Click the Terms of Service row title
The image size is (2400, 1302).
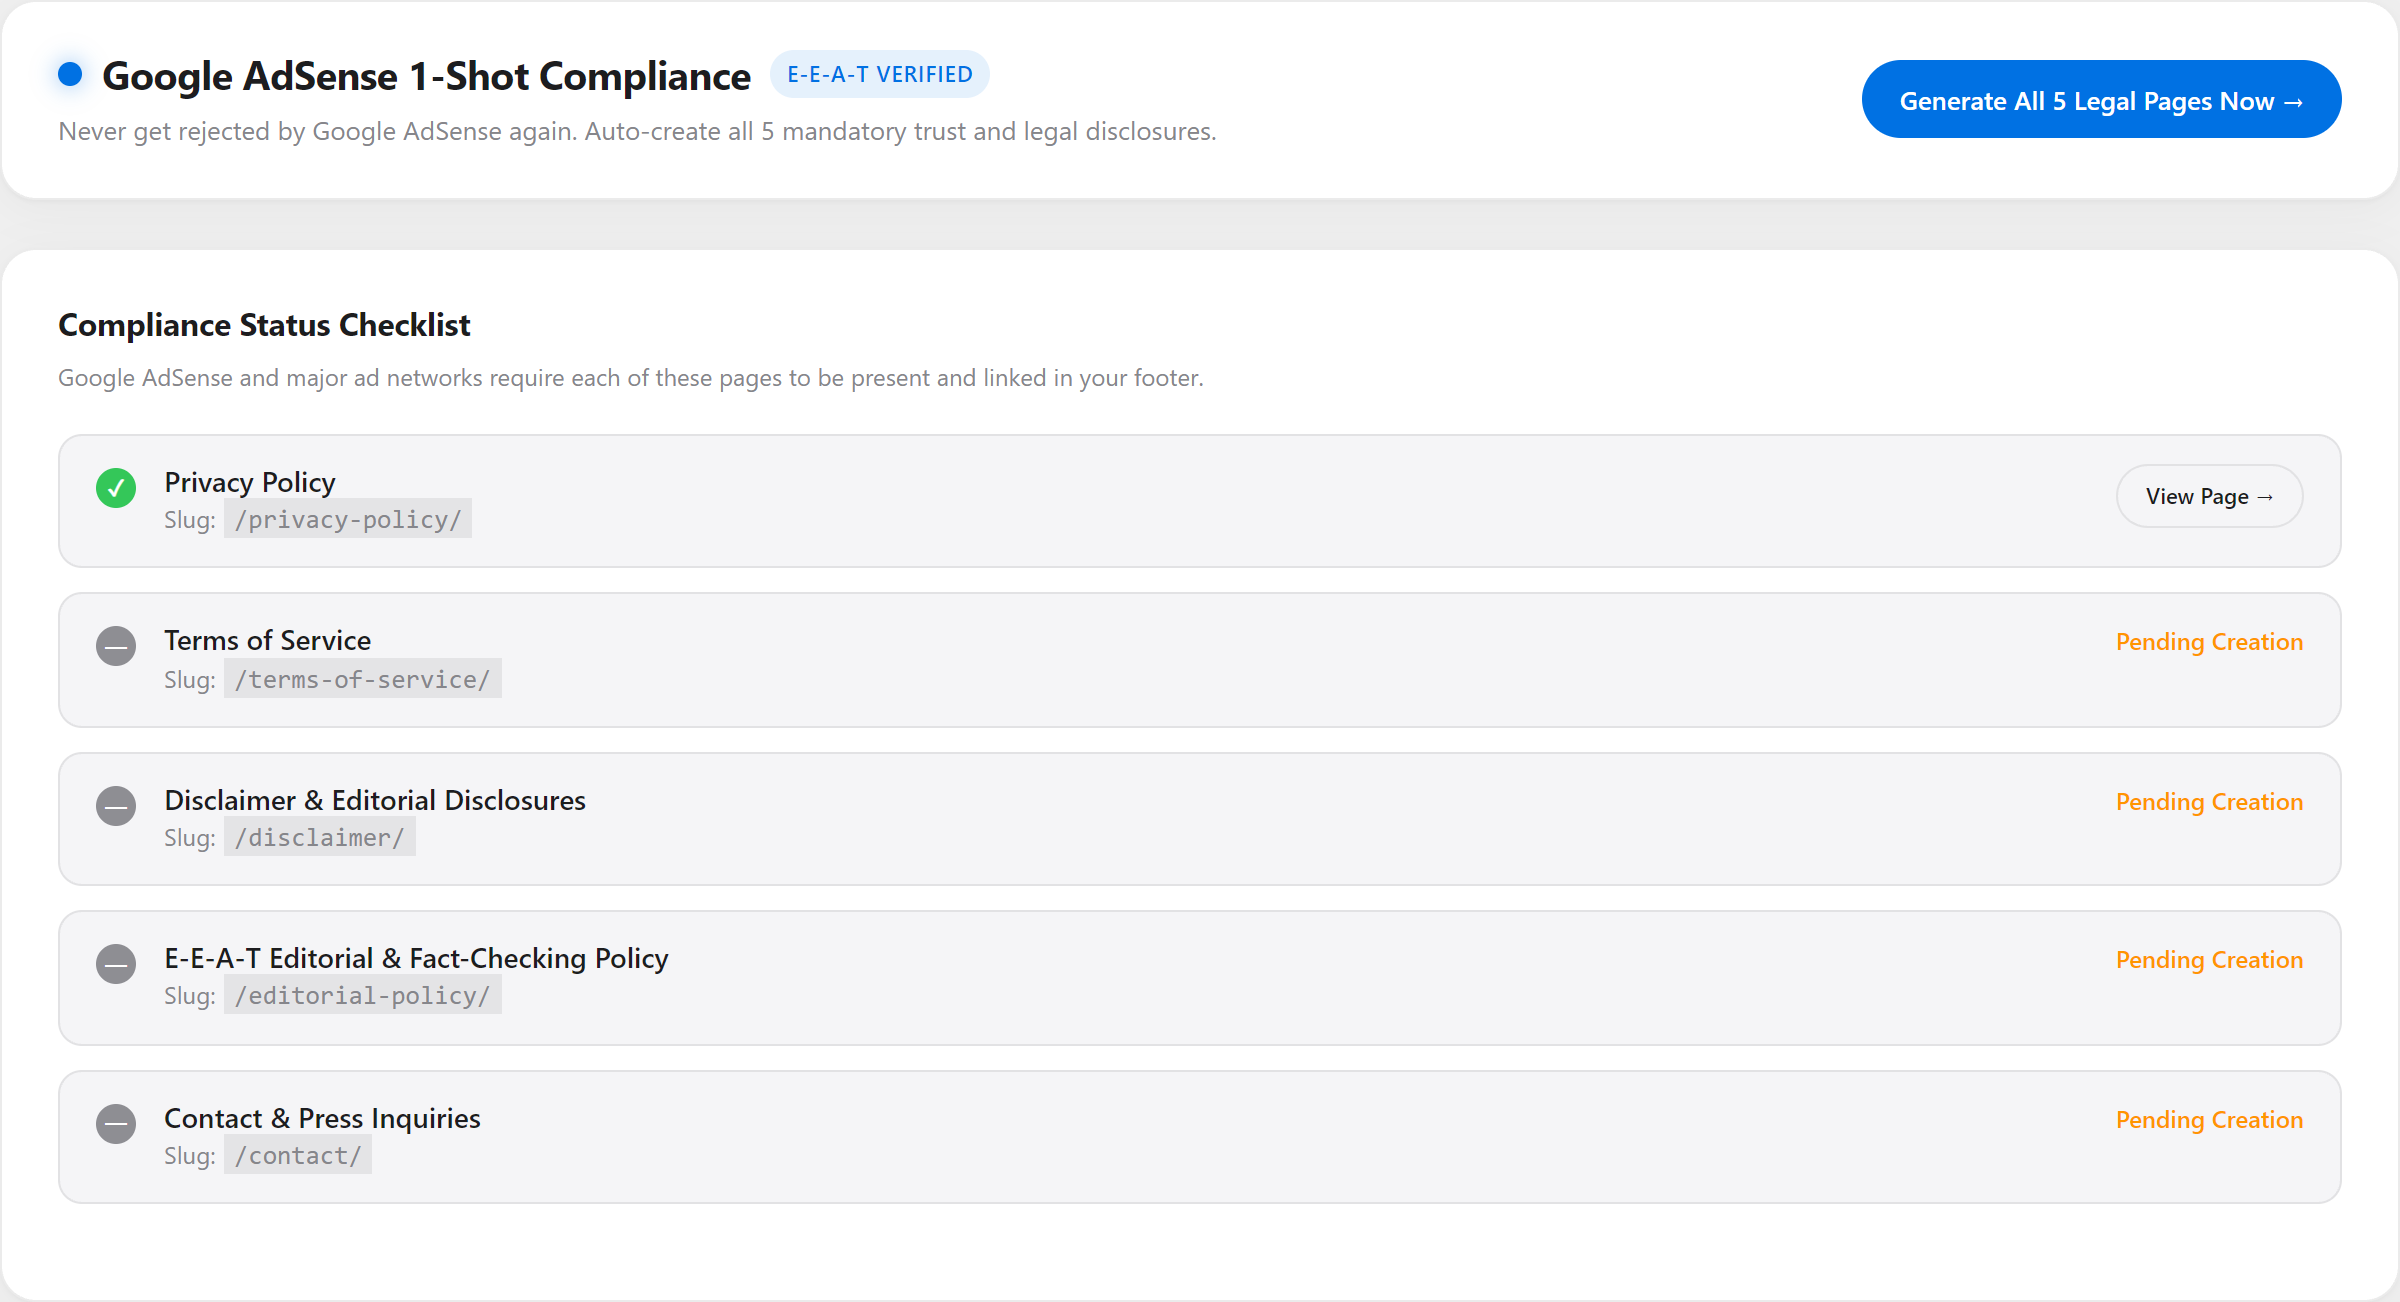coord(268,640)
